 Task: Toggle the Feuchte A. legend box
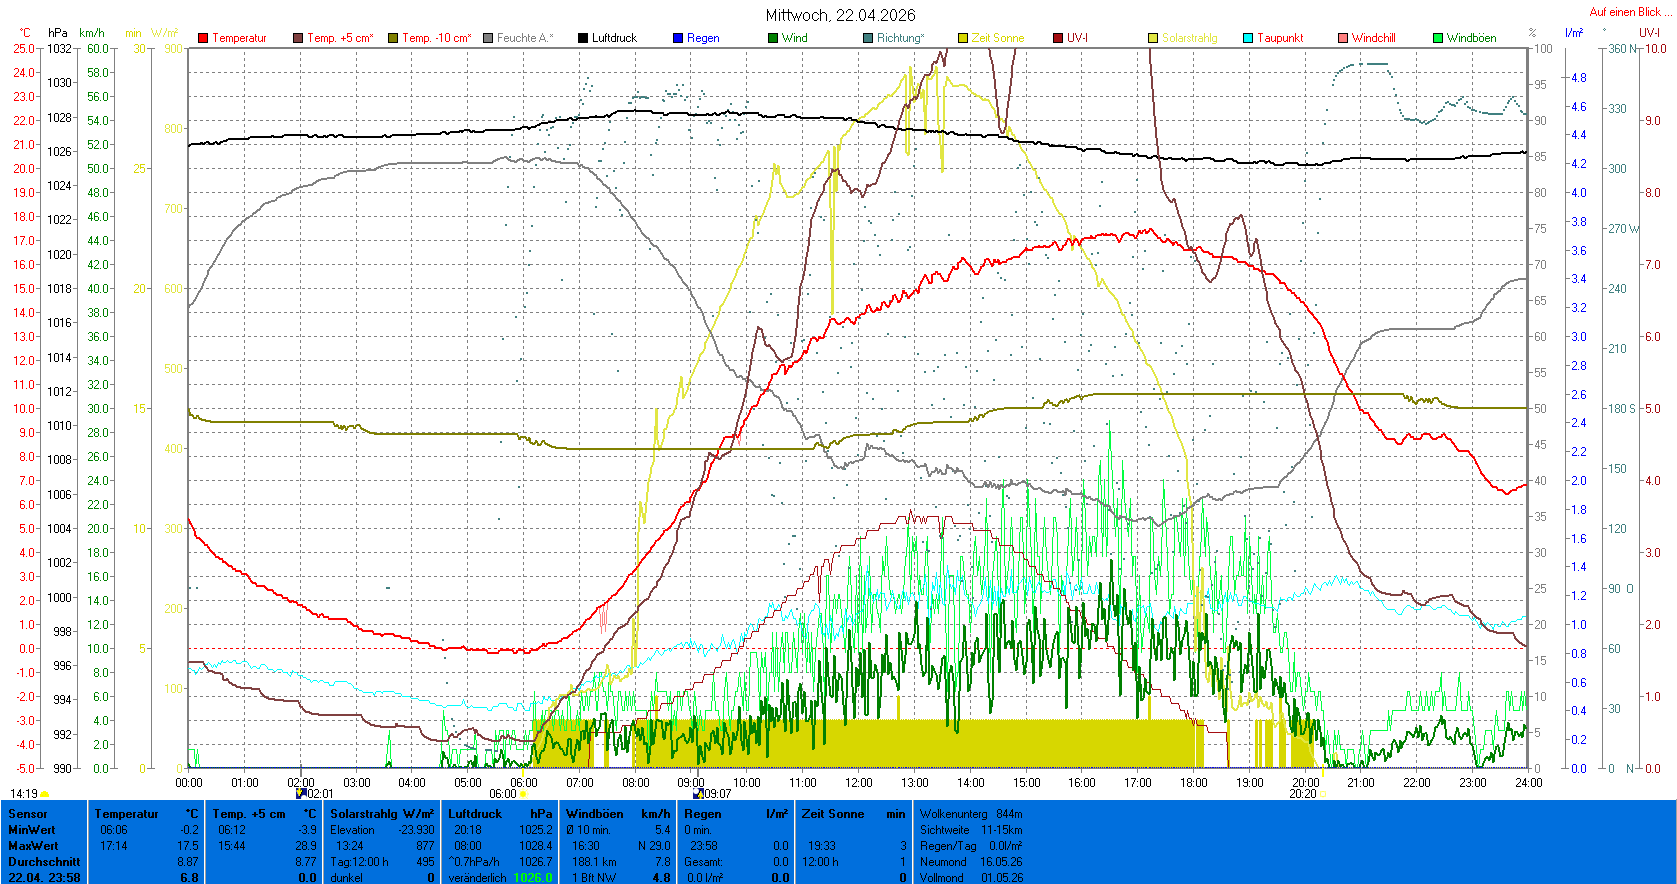pyautogui.click(x=488, y=38)
